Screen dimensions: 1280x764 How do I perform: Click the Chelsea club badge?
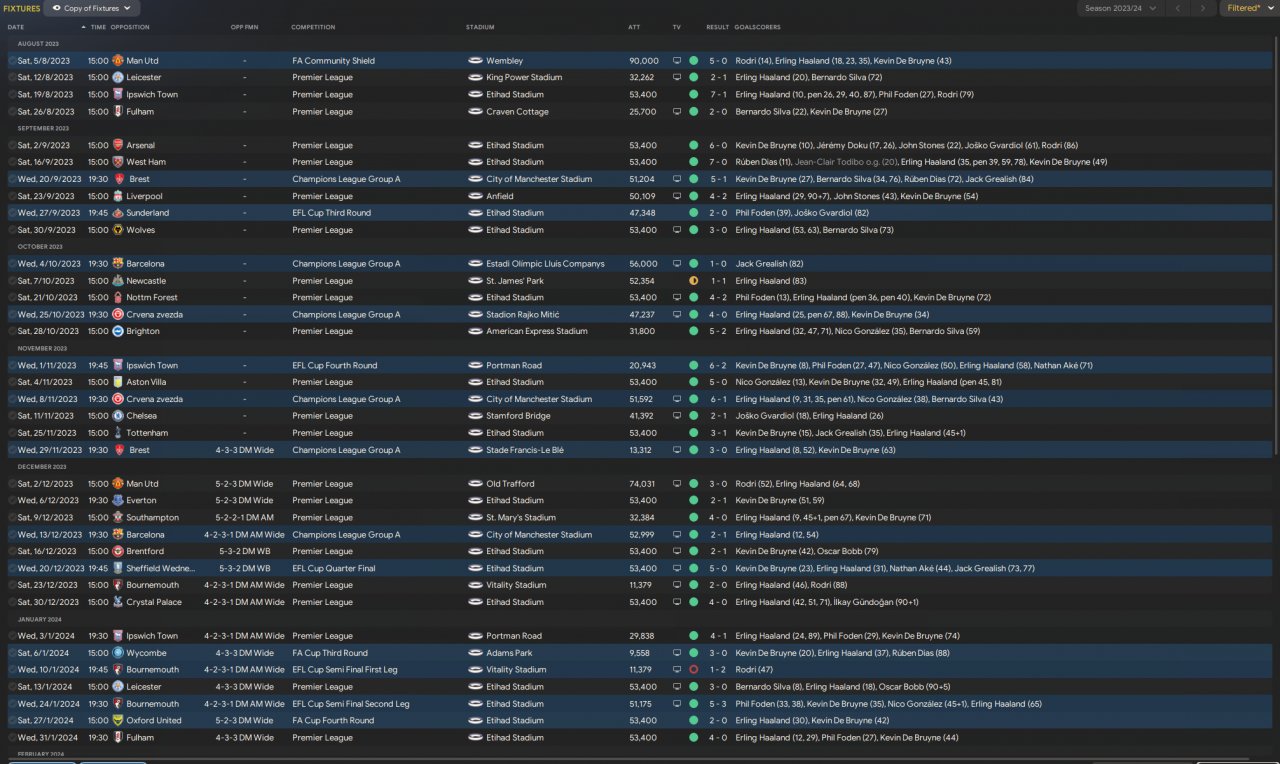point(118,416)
